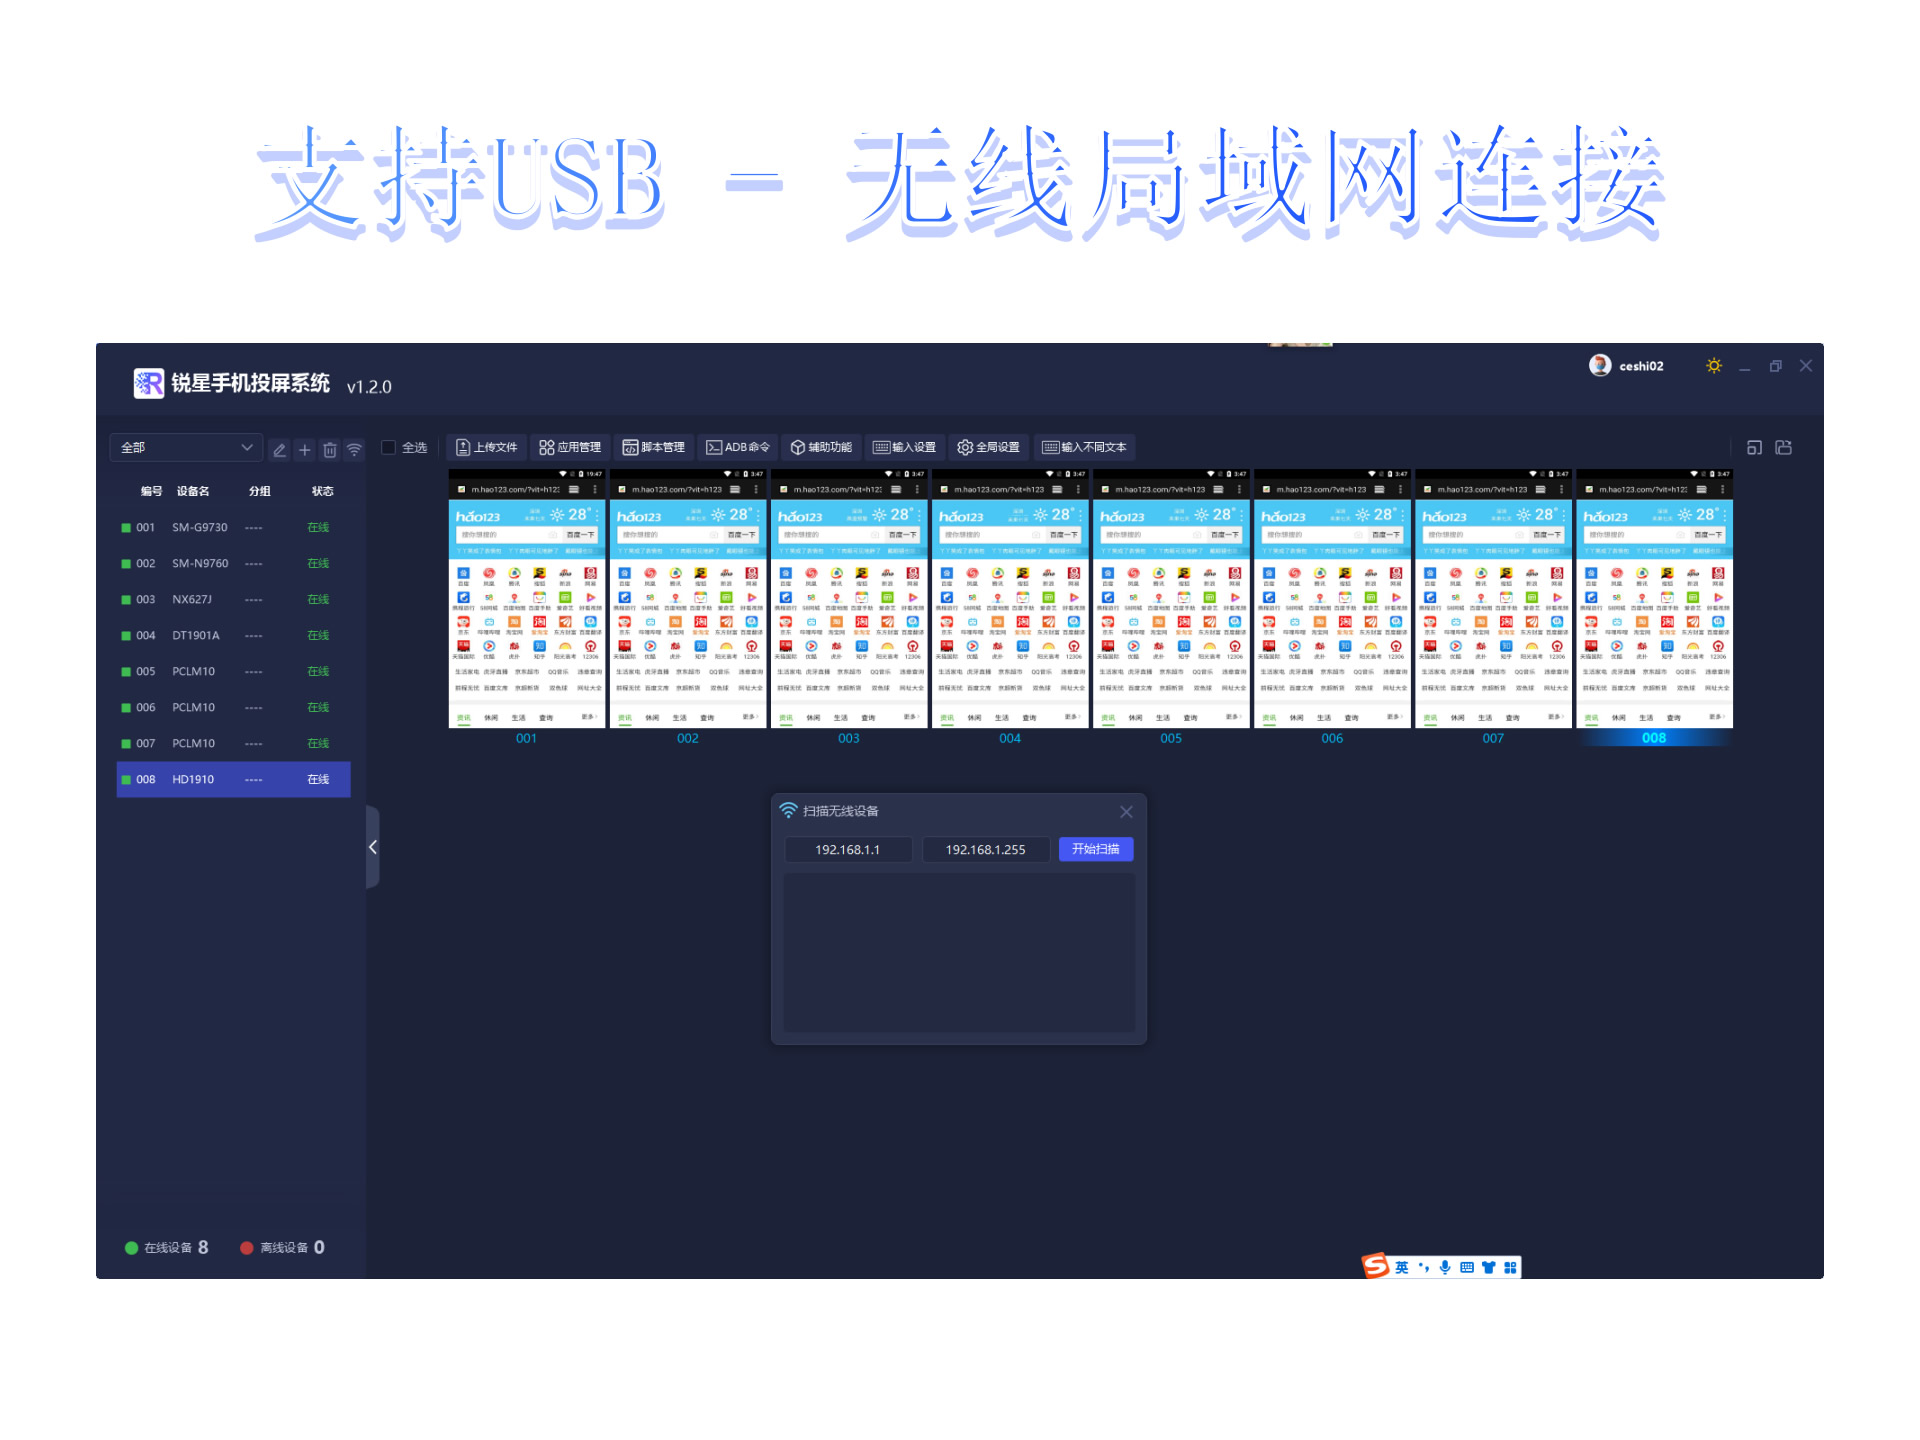Image resolution: width=1920 pixels, height=1440 pixels.
Task: Click the 分组 column header
Action: tap(260, 491)
